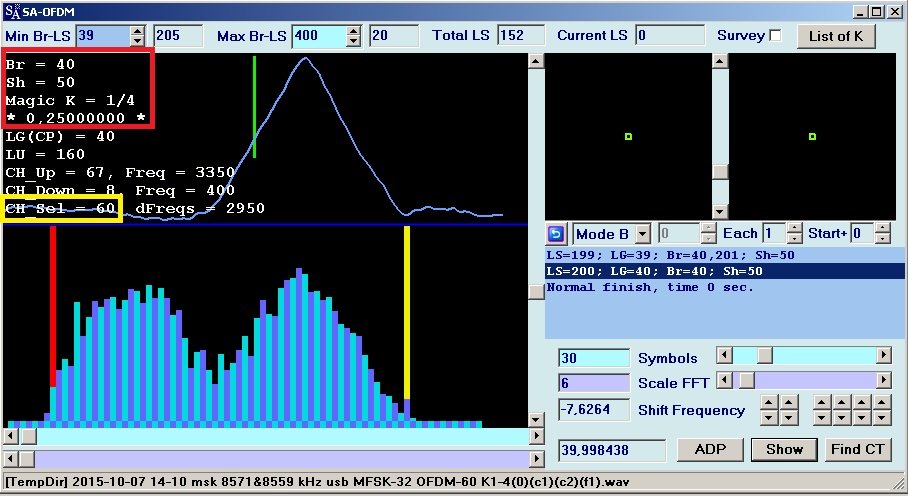Decrement the Start+ value with its down arrow

tap(882, 238)
